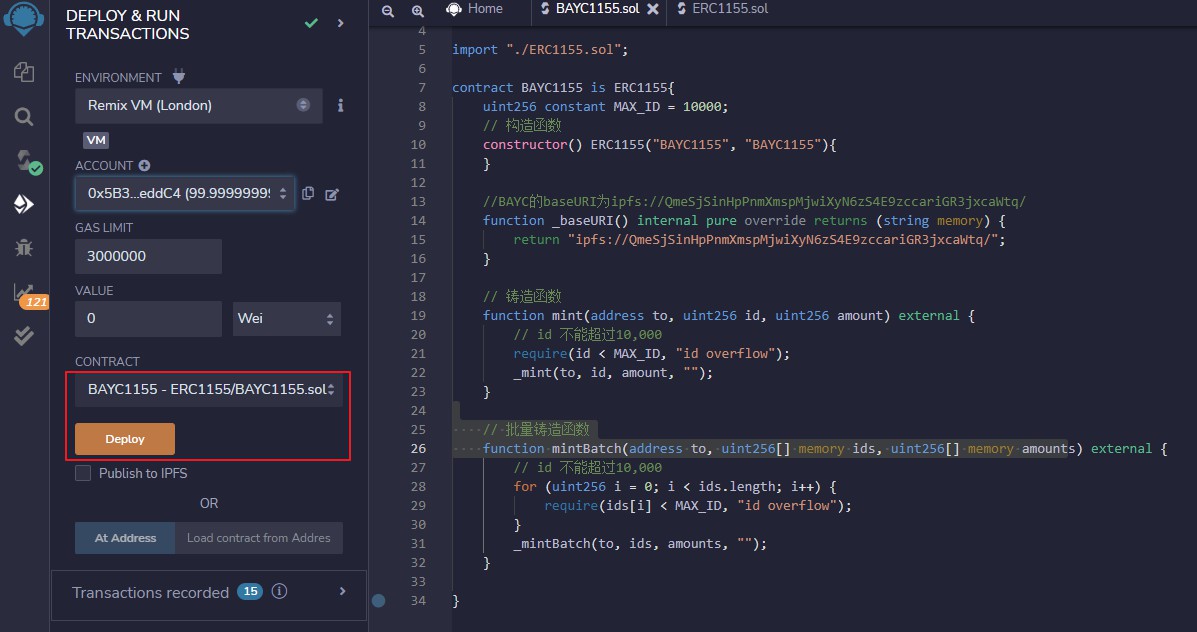Viewport: 1197px width, 632px height.
Task: Click the sign message edit icon
Action: (331, 195)
